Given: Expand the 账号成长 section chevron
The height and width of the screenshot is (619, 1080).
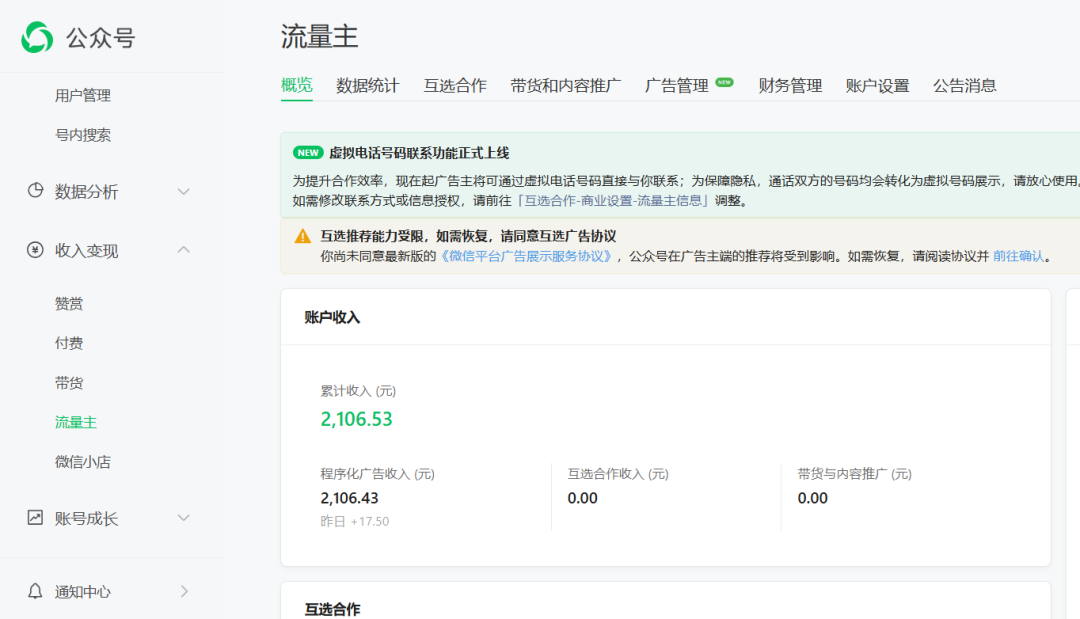Looking at the screenshot, I should coord(184,518).
